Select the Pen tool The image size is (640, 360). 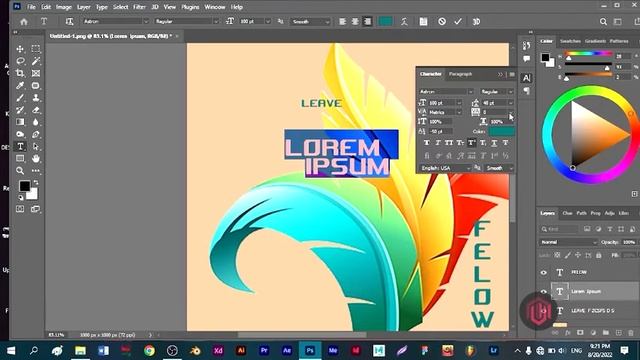(x=36, y=134)
